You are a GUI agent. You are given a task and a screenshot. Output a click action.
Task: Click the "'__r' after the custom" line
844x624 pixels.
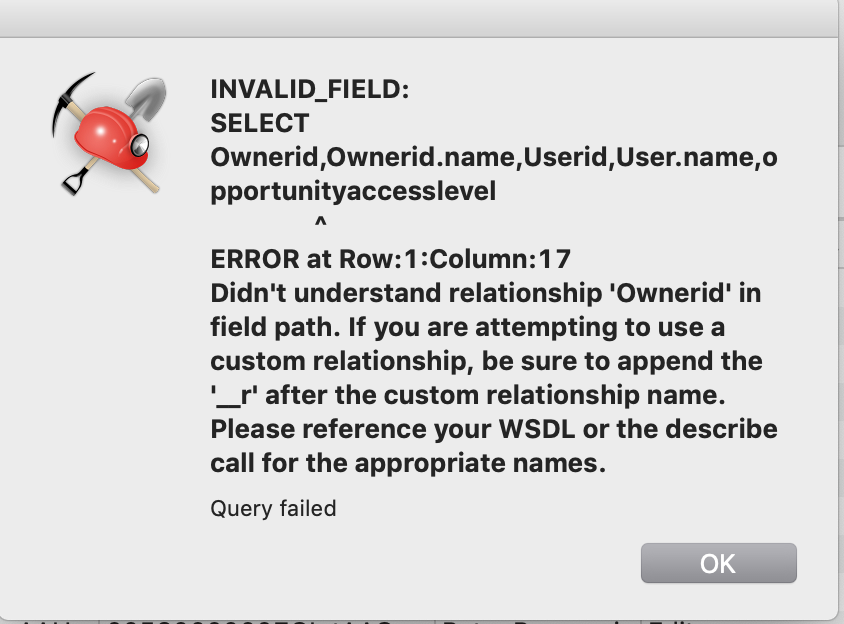pyautogui.click(x=467, y=396)
